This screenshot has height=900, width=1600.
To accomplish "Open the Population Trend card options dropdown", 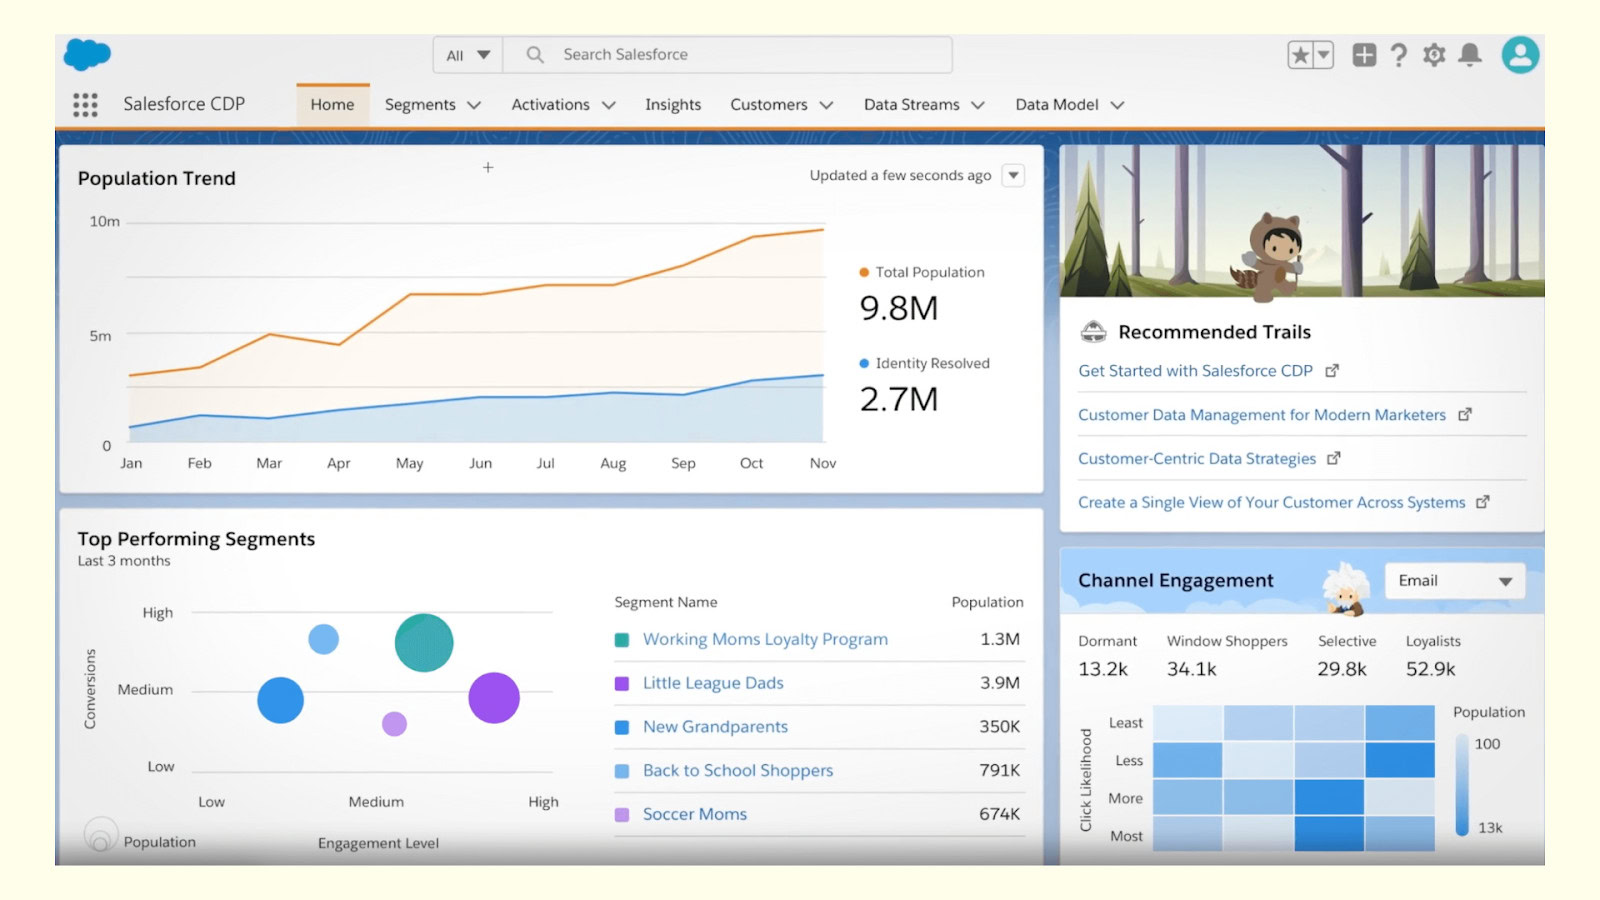I will click(x=1013, y=175).
